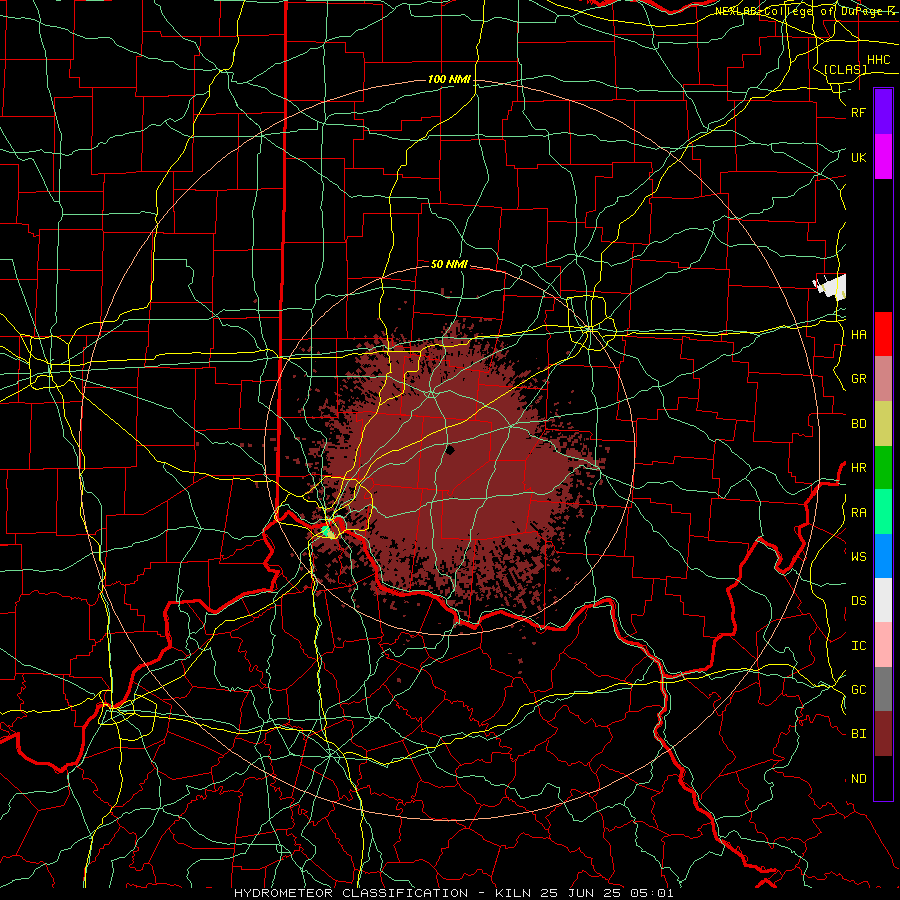Click the HA legend label
This screenshot has height=900, width=900.
click(x=859, y=335)
